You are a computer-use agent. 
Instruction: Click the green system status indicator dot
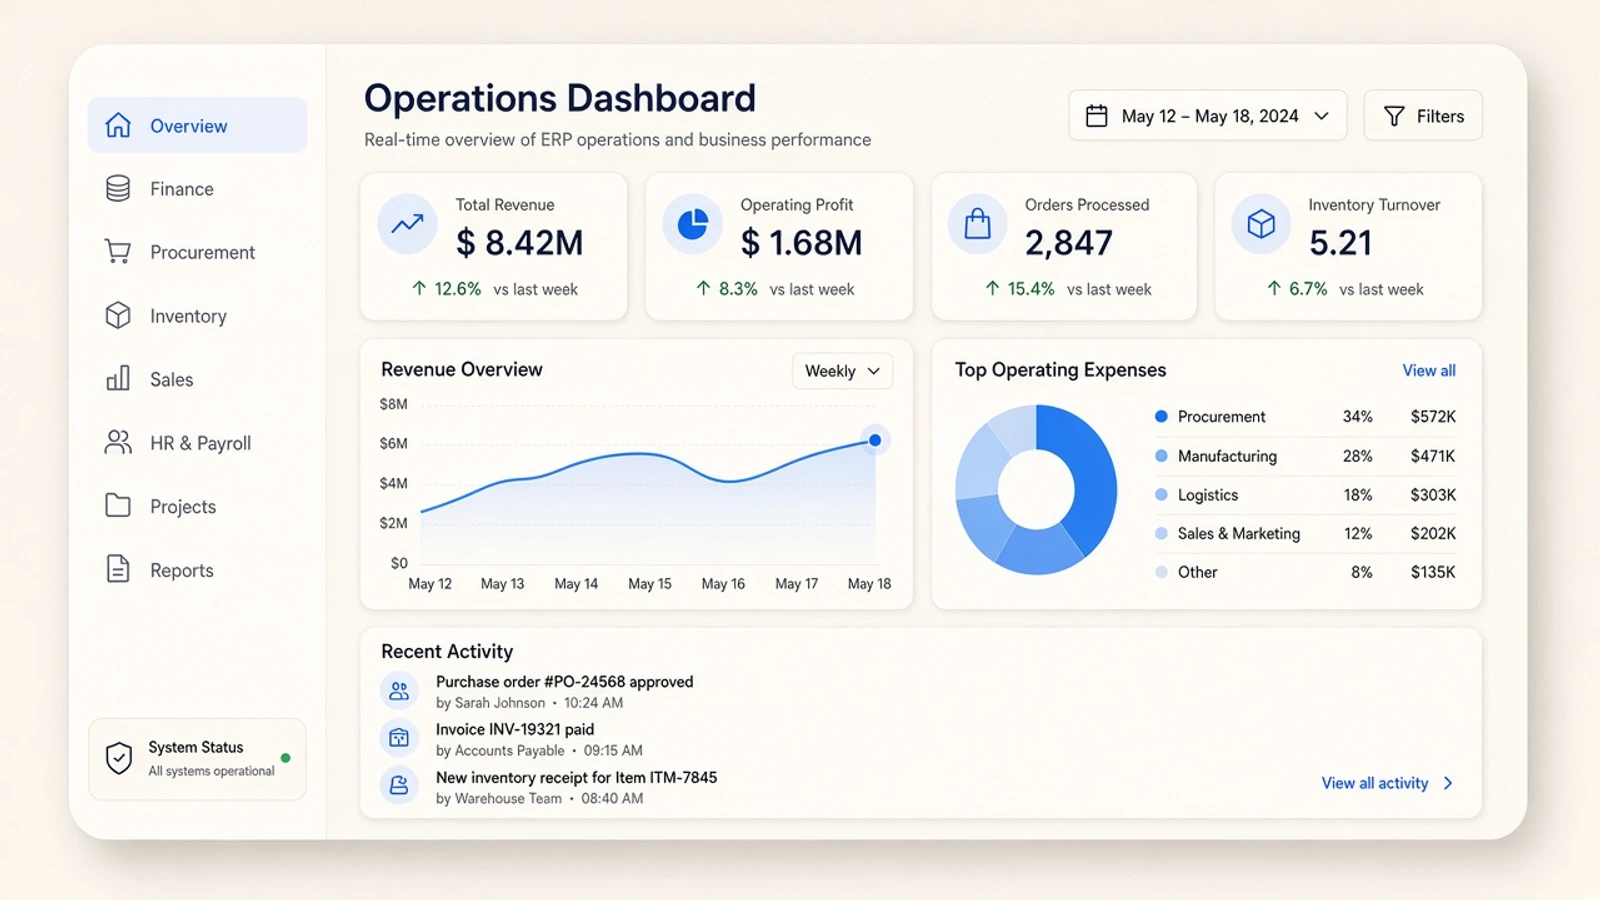(286, 758)
